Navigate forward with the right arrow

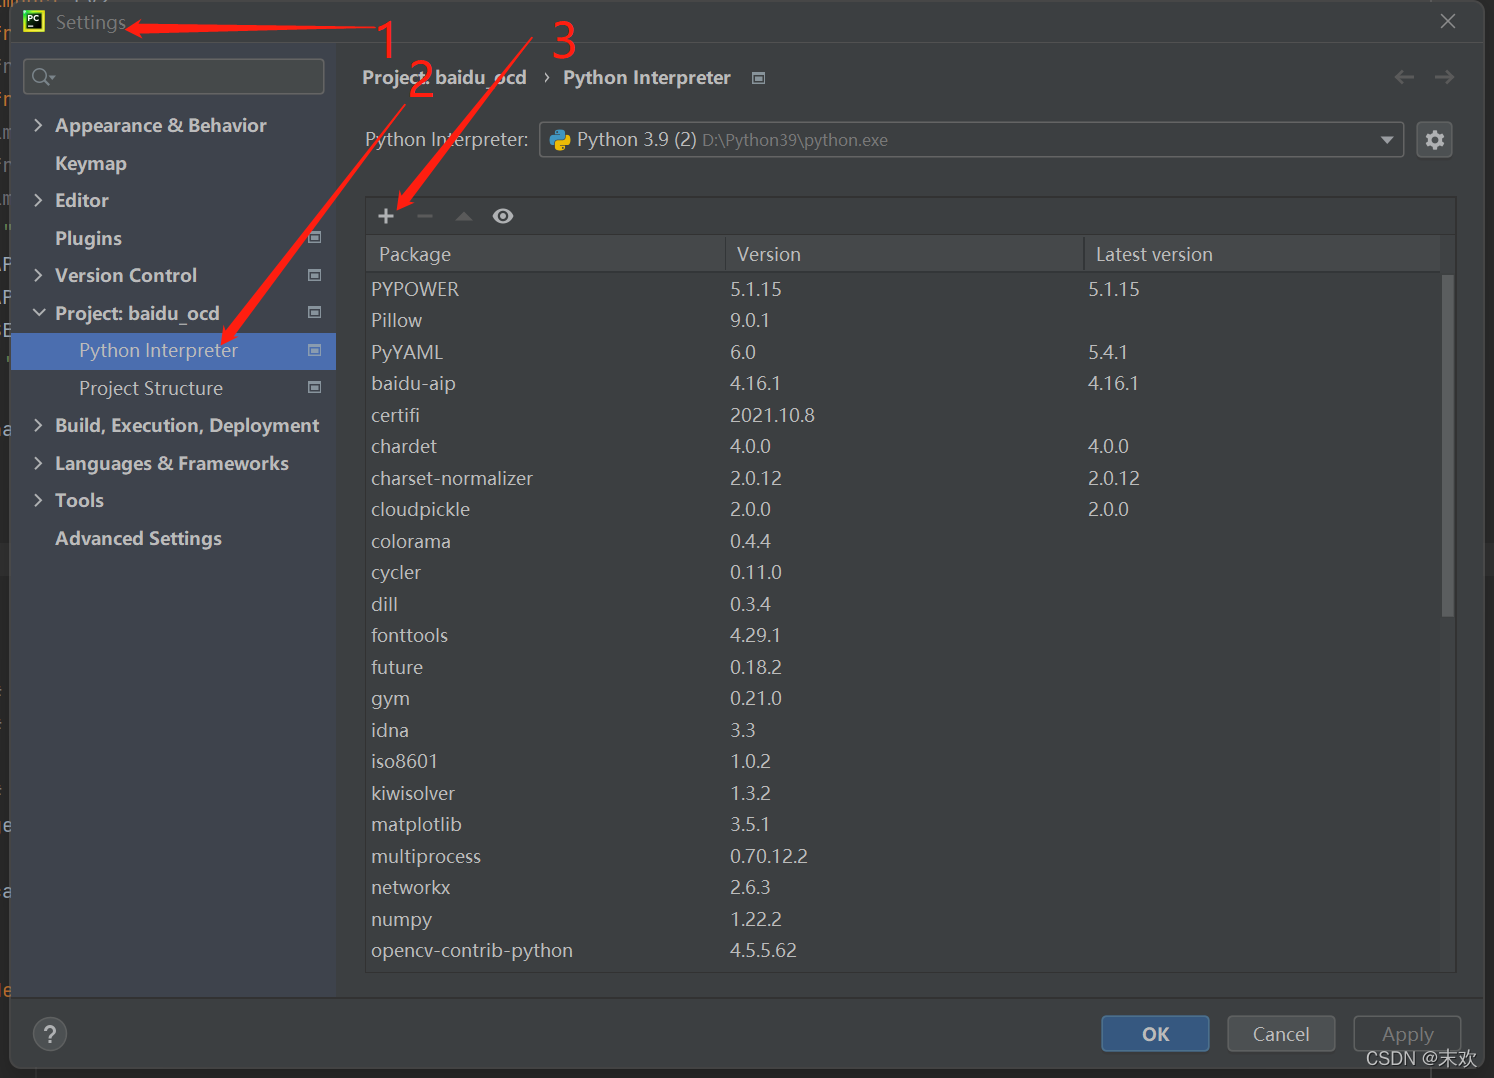[1444, 77]
